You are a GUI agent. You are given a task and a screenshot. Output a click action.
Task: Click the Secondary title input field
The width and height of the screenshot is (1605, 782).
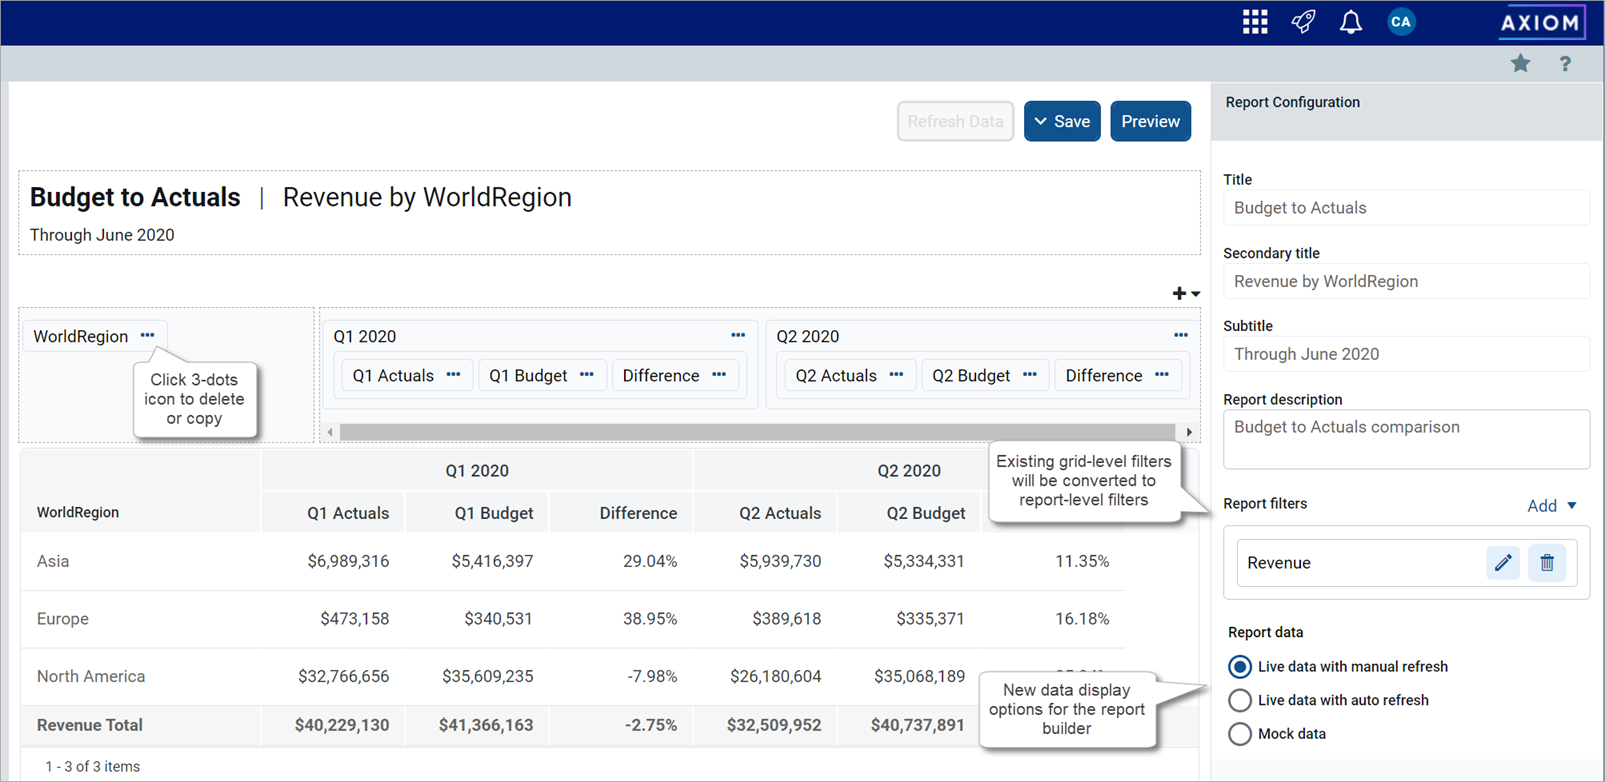pos(1405,282)
